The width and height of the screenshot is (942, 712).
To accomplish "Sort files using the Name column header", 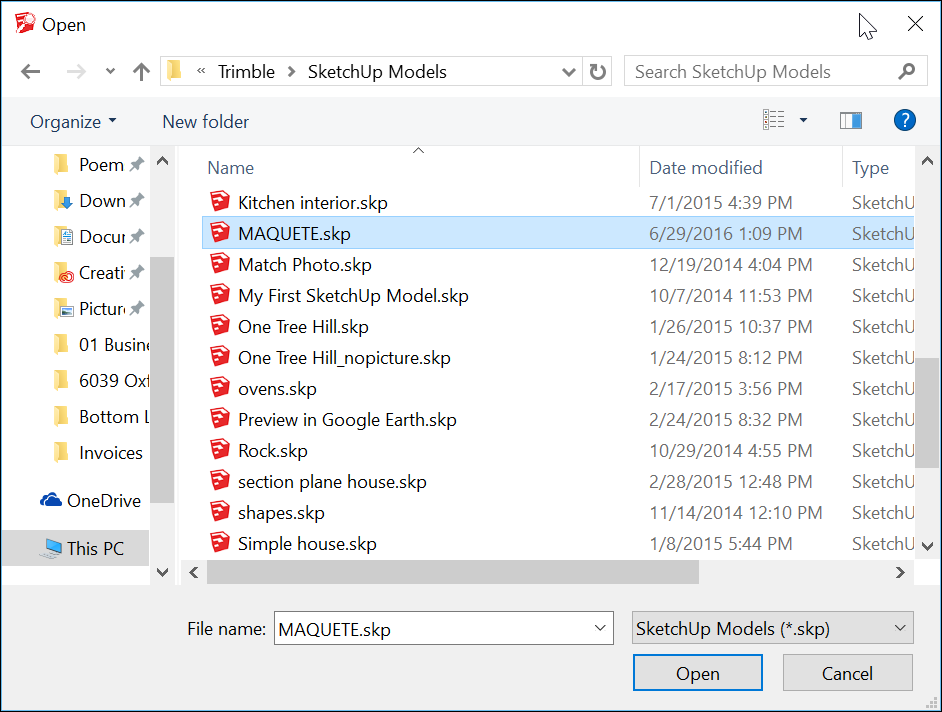I will 230,167.
